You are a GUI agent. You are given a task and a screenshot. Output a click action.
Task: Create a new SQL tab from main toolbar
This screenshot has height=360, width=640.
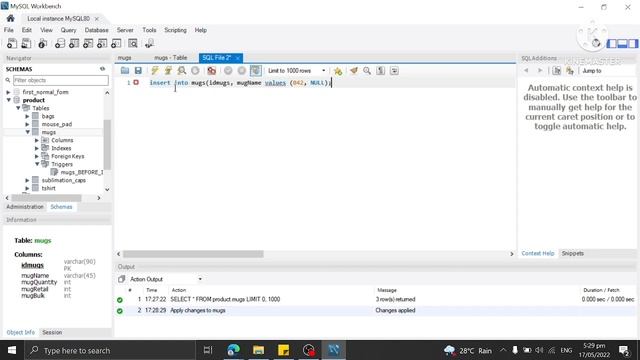(12, 43)
